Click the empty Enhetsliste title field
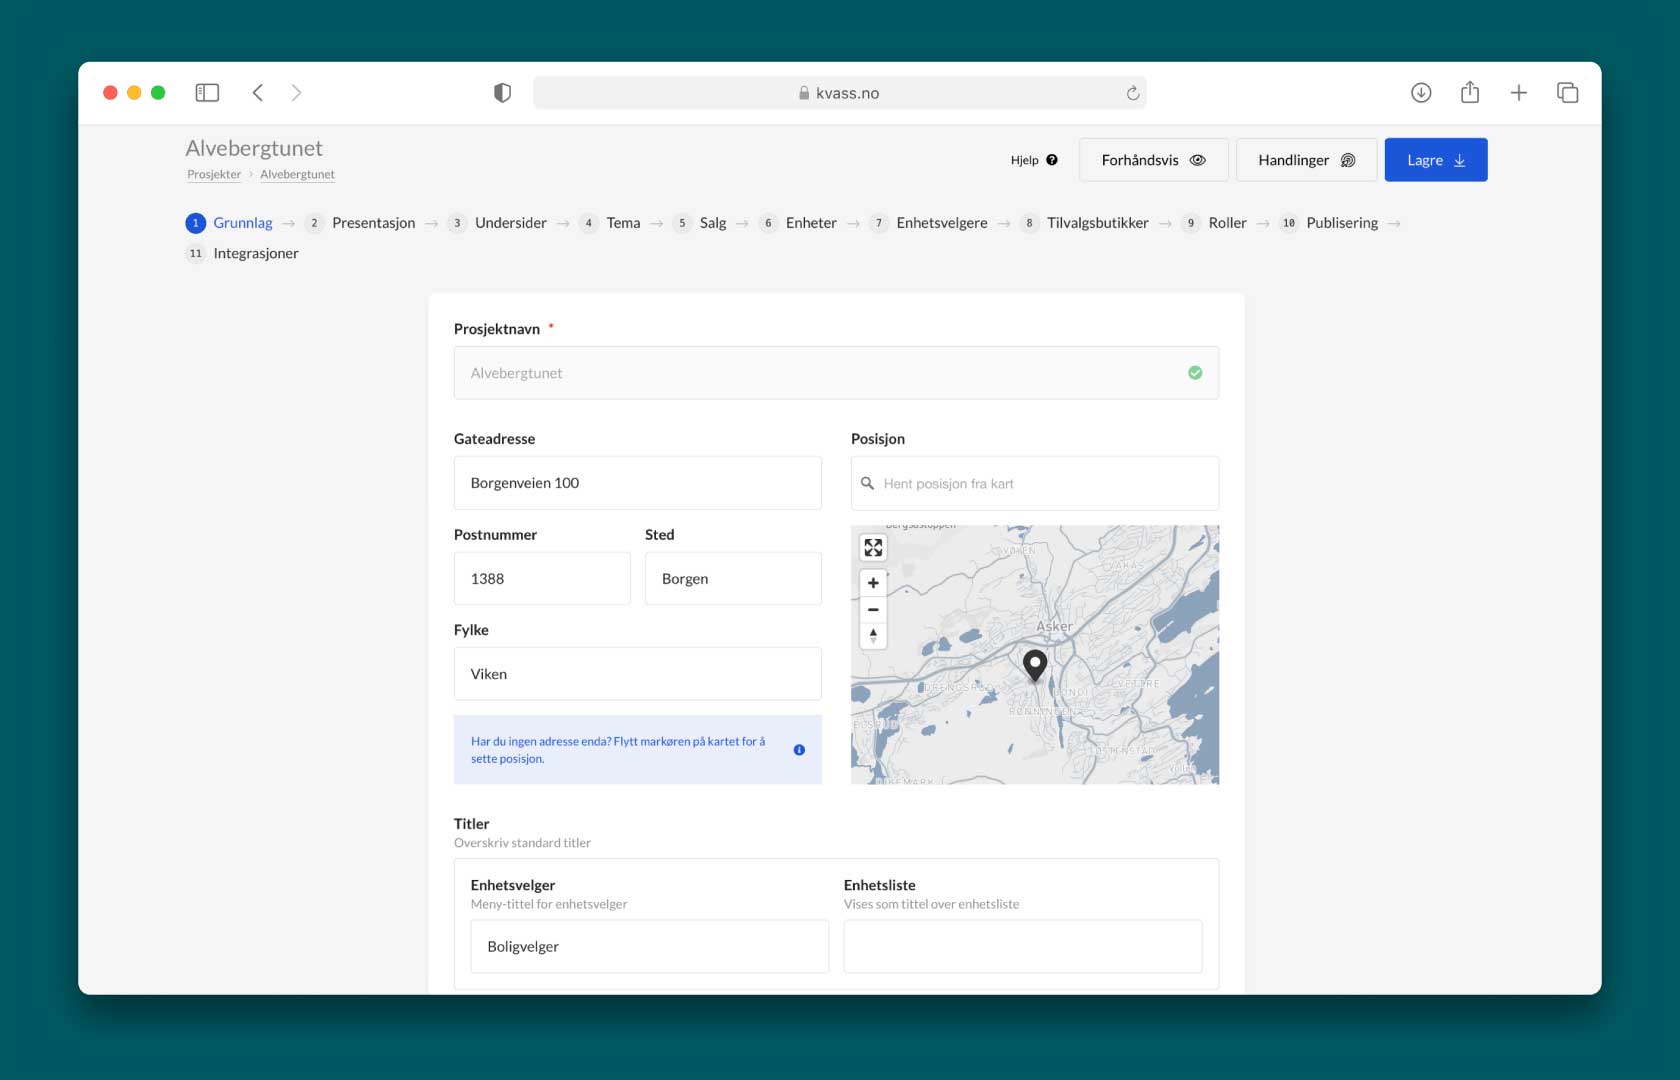 (x=1023, y=946)
